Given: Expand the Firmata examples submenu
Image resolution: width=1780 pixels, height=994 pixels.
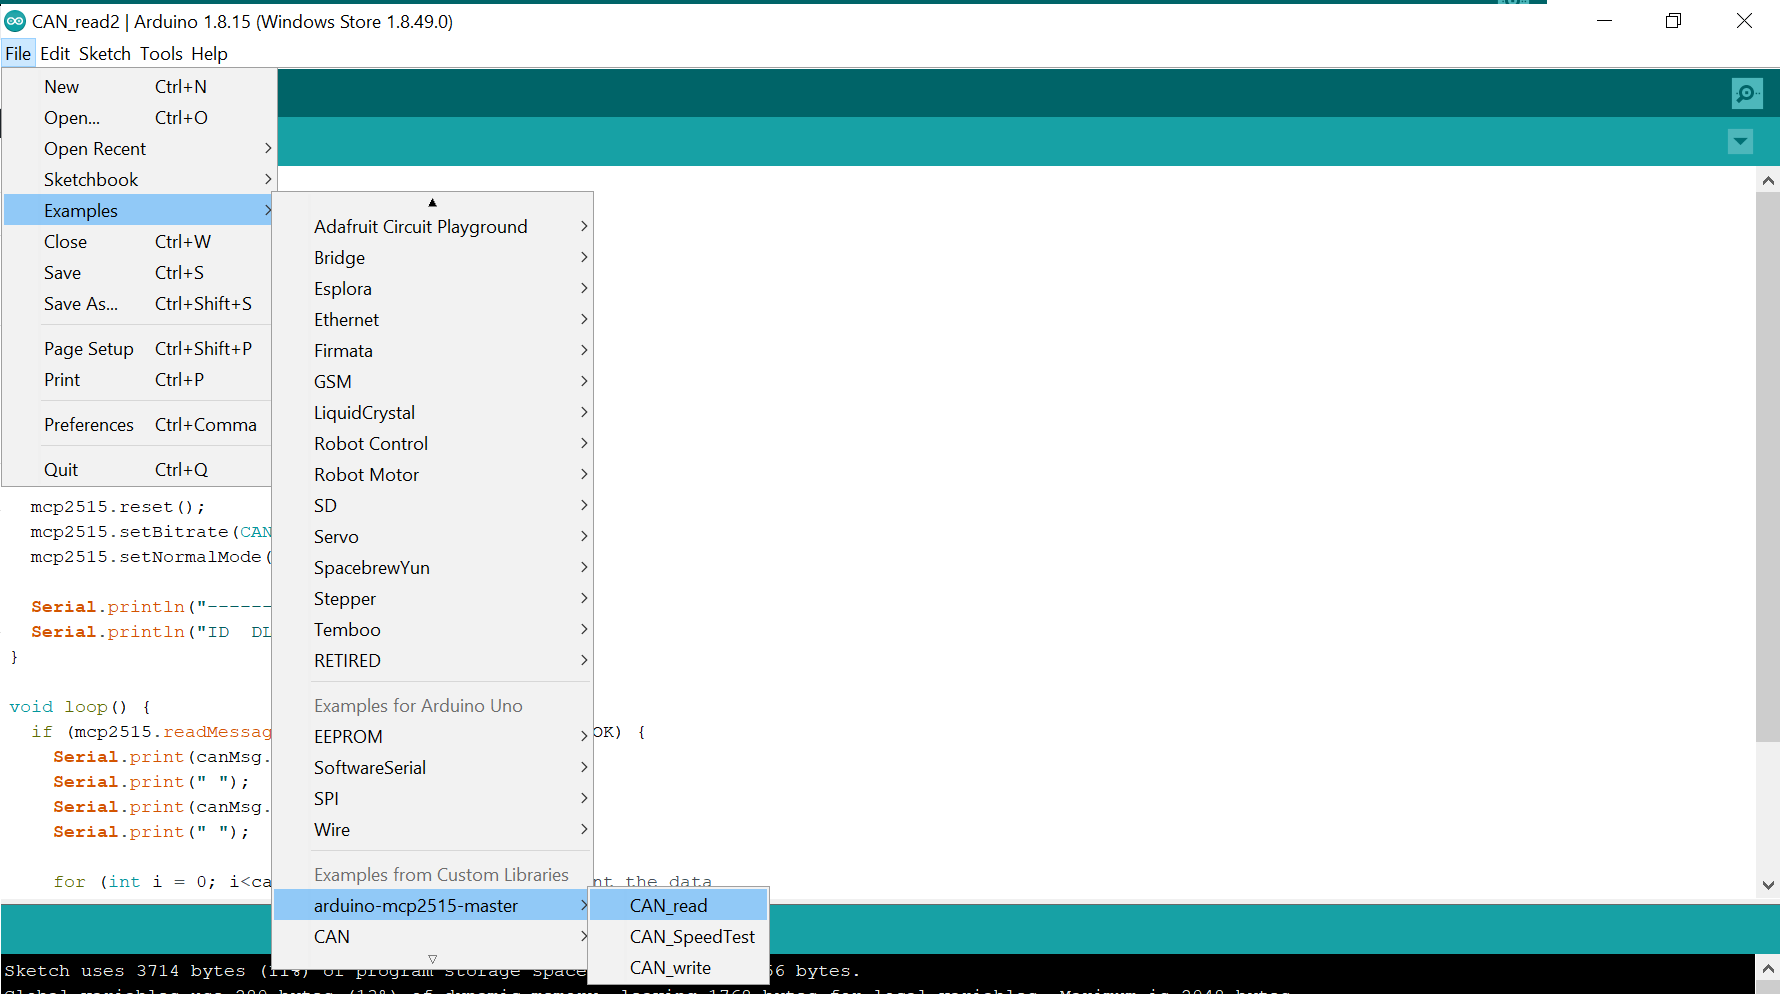Looking at the screenshot, I should tap(433, 351).
